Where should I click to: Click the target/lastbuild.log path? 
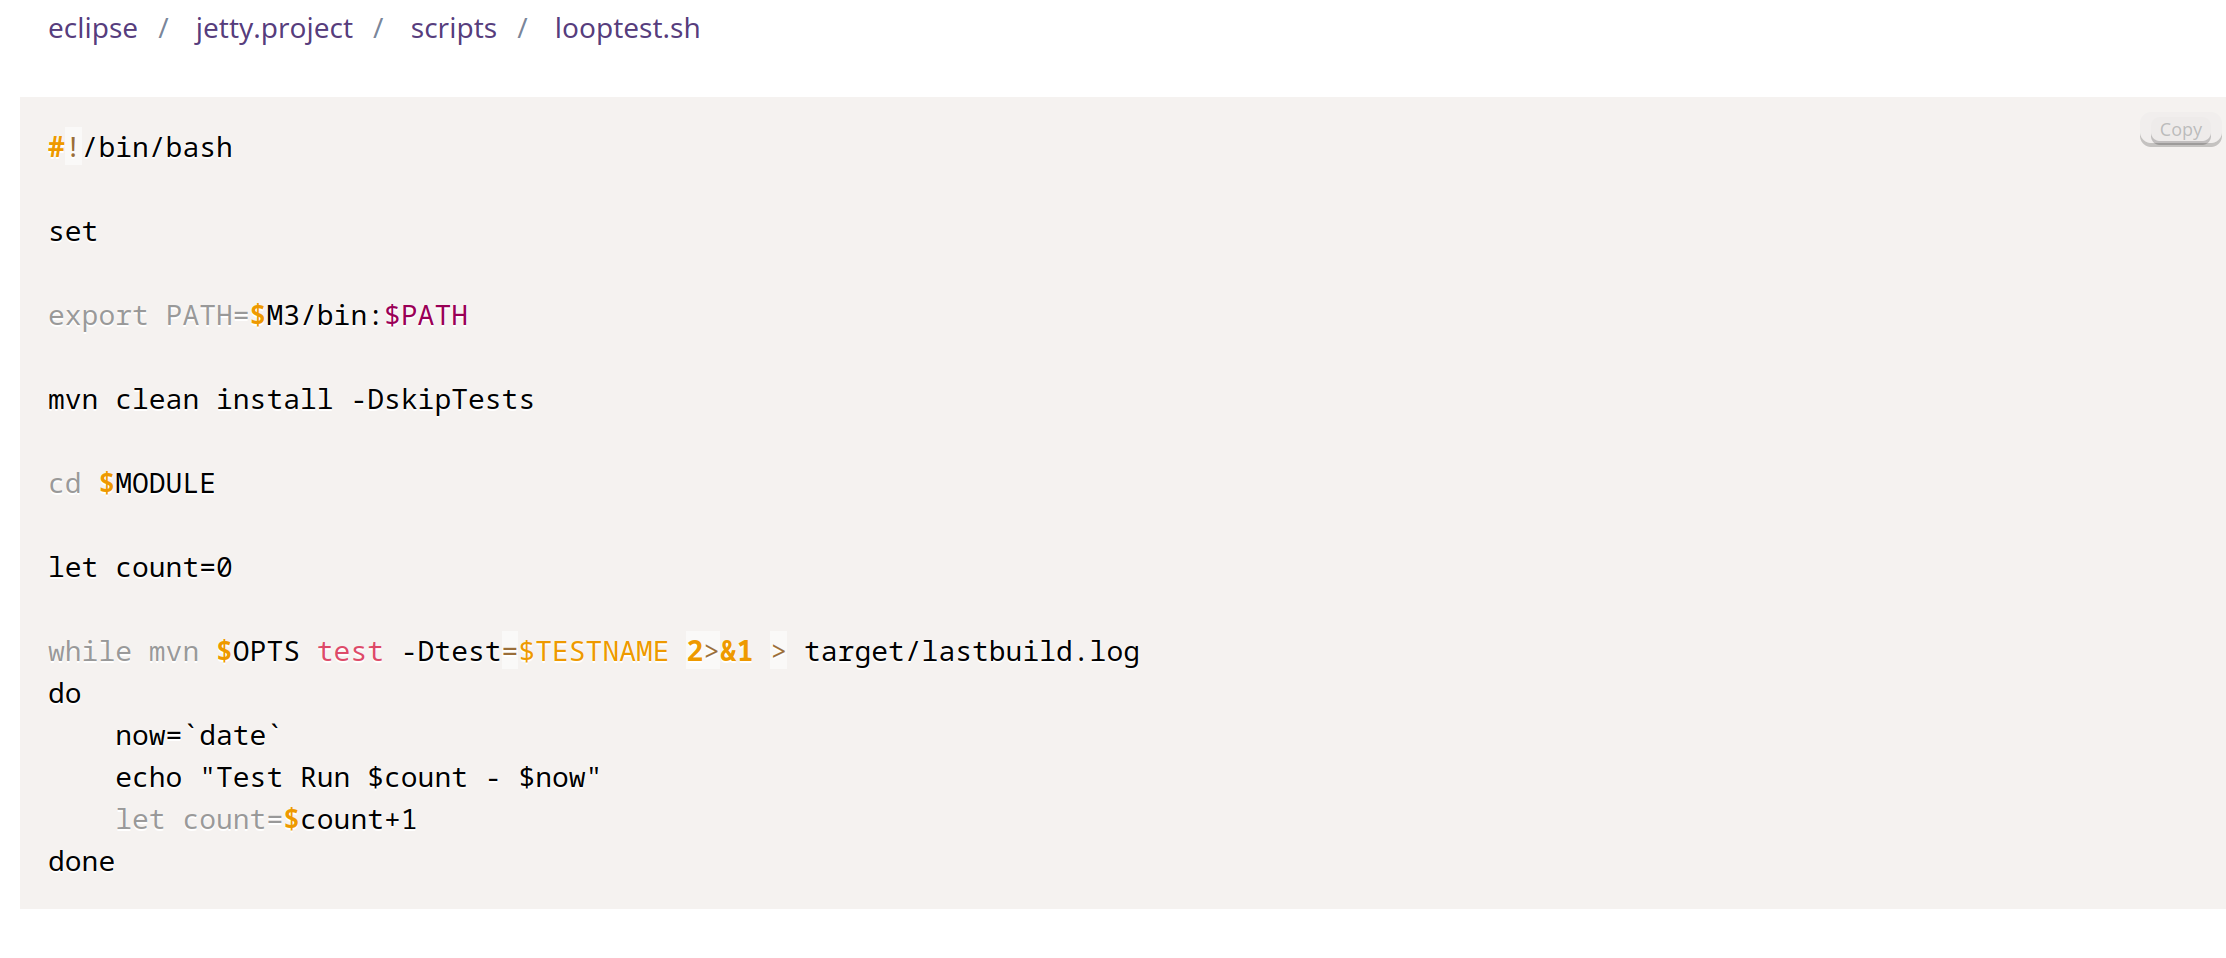point(971,652)
